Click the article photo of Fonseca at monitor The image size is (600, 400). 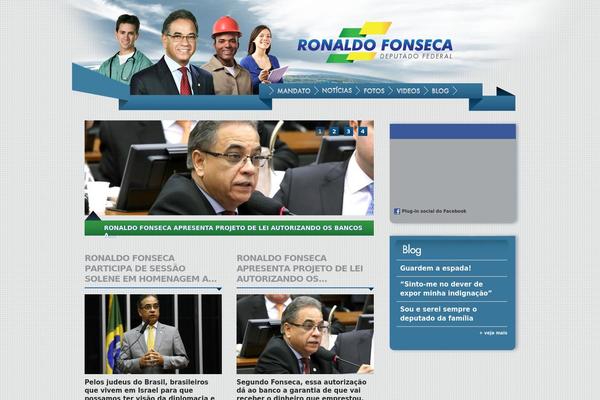[x=305, y=334]
